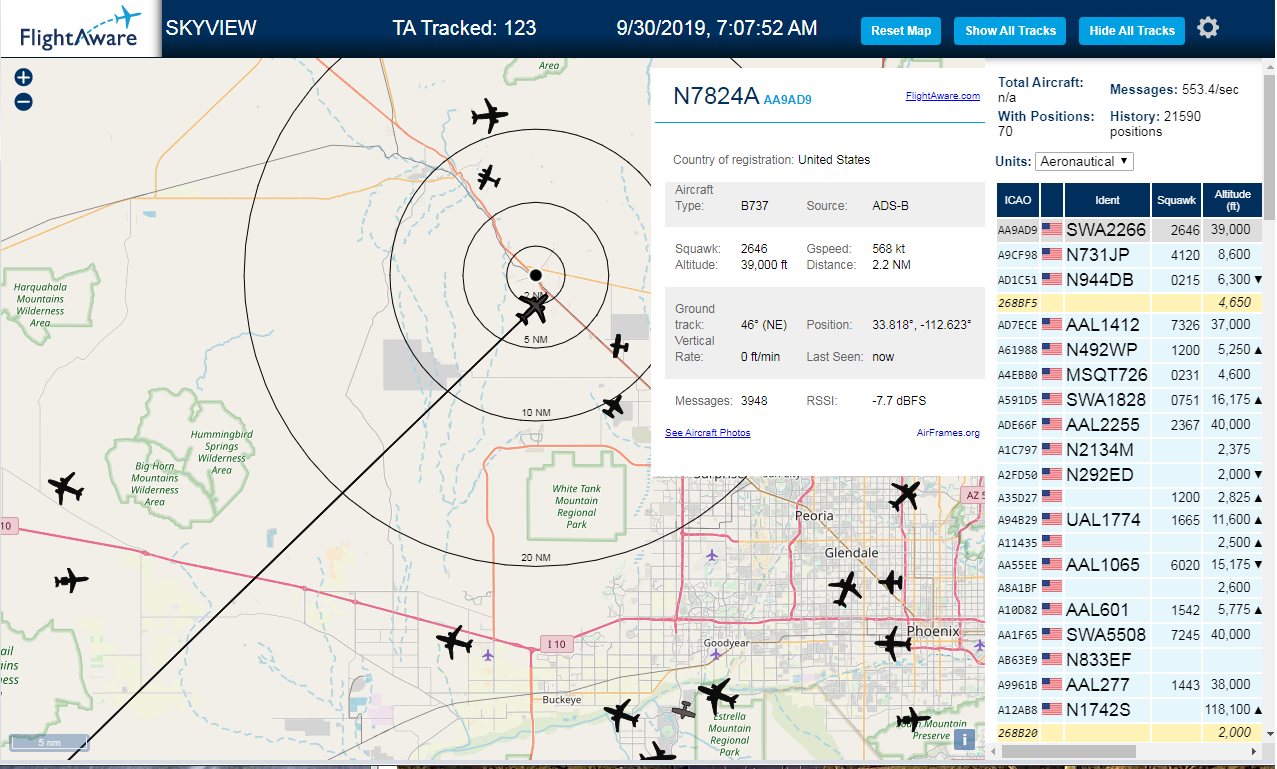Select the N2134M aircraft row
1277x769 pixels.
pyautogui.click(x=1129, y=450)
